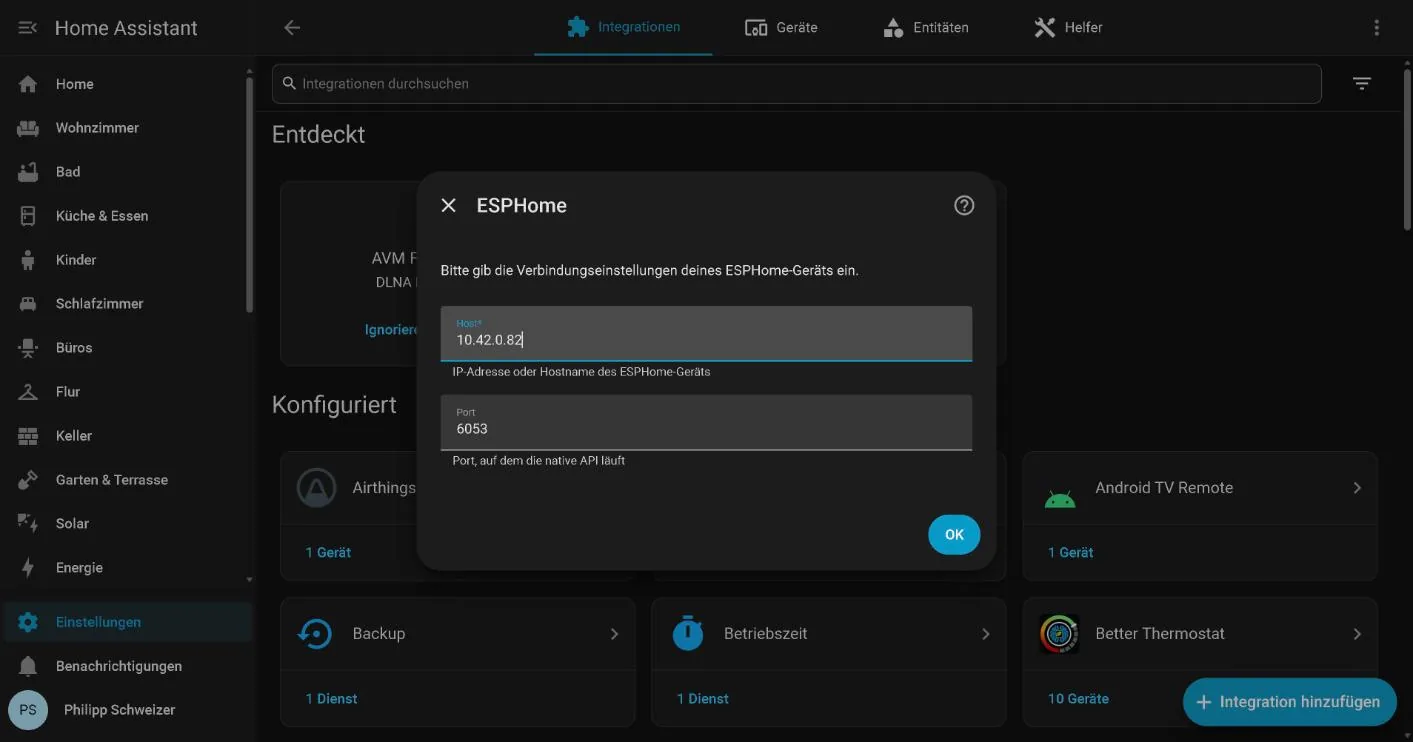The image size is (1413, 742).
Task: Open ESPHome dialog help icon
Action: point(964,205)
